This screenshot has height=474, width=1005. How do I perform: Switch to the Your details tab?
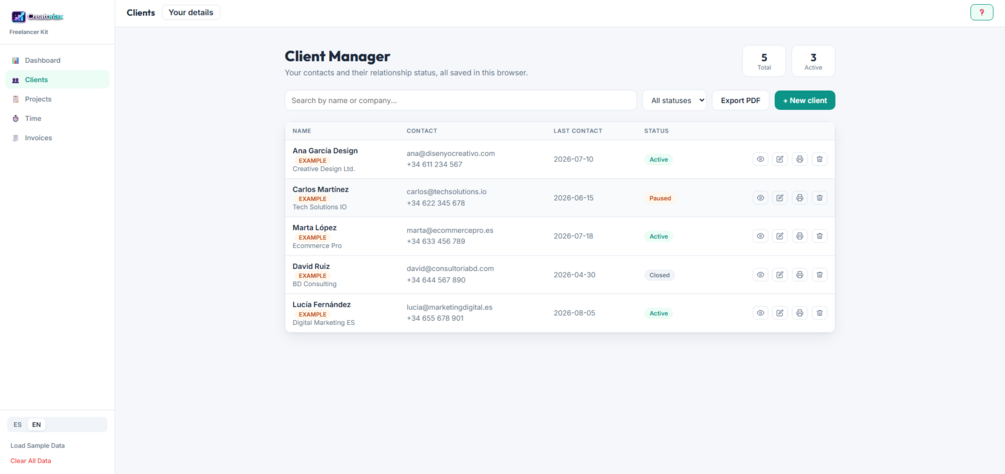pyautogui.click(x=191, y=12)
